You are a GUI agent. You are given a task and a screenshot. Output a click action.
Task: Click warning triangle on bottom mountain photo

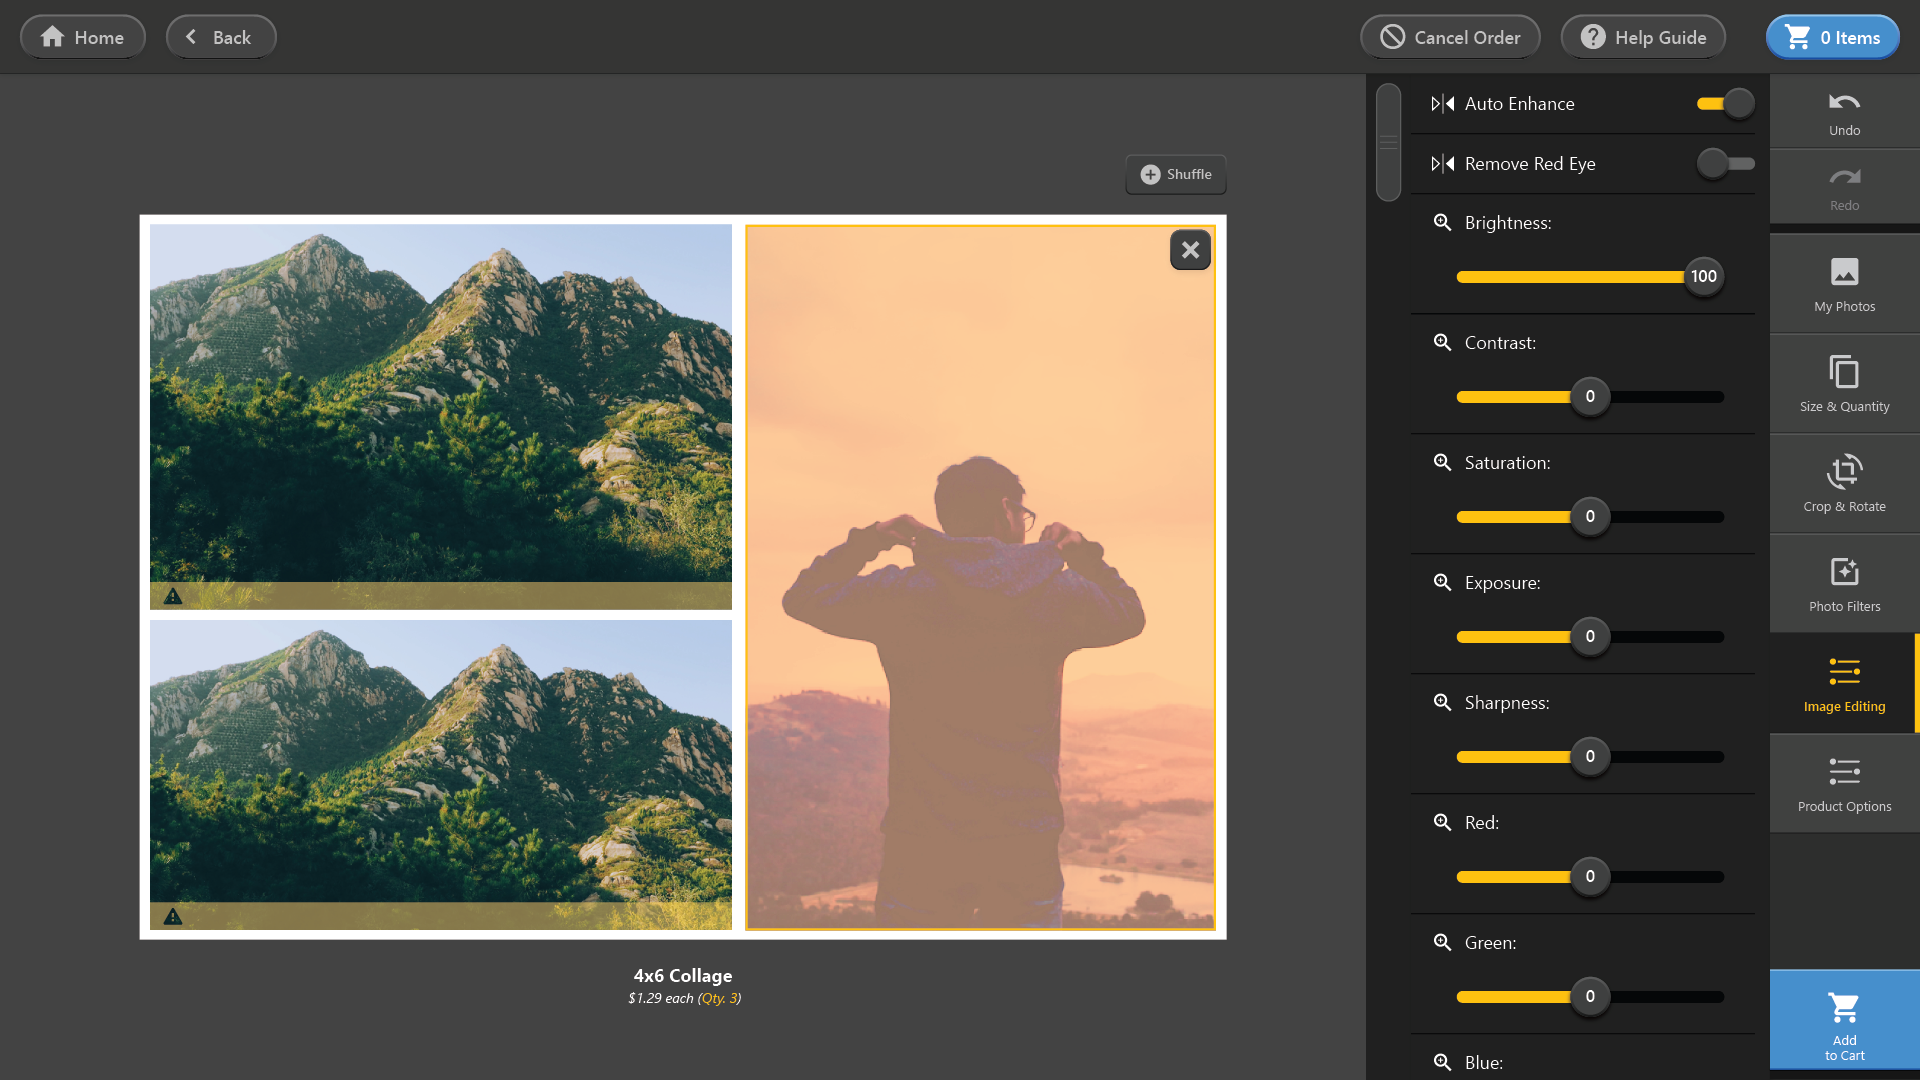[x=173, y=916]
